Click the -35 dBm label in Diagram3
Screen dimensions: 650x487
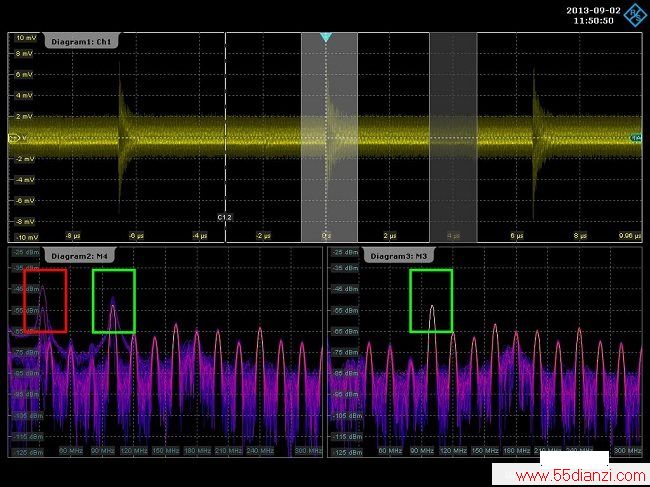(346, 268)
